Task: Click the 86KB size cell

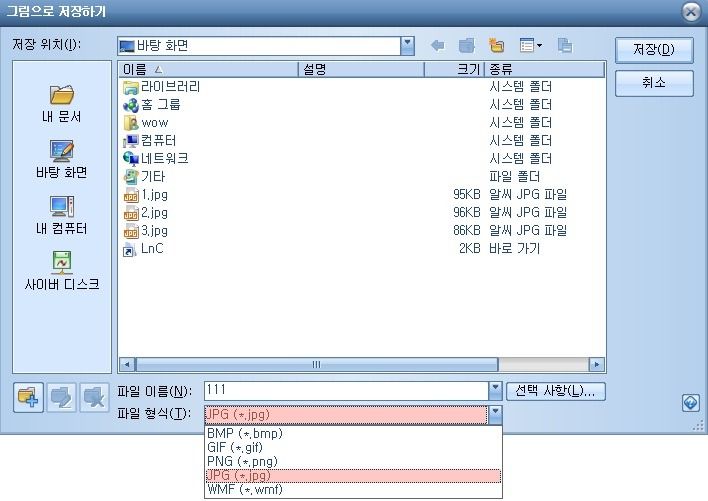Action: (x=466, y=231)
